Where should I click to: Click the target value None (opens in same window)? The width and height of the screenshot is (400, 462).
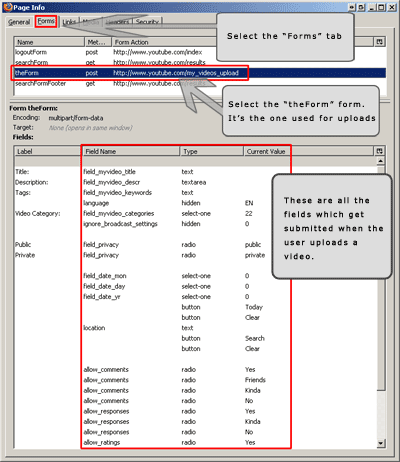[90, 128]
